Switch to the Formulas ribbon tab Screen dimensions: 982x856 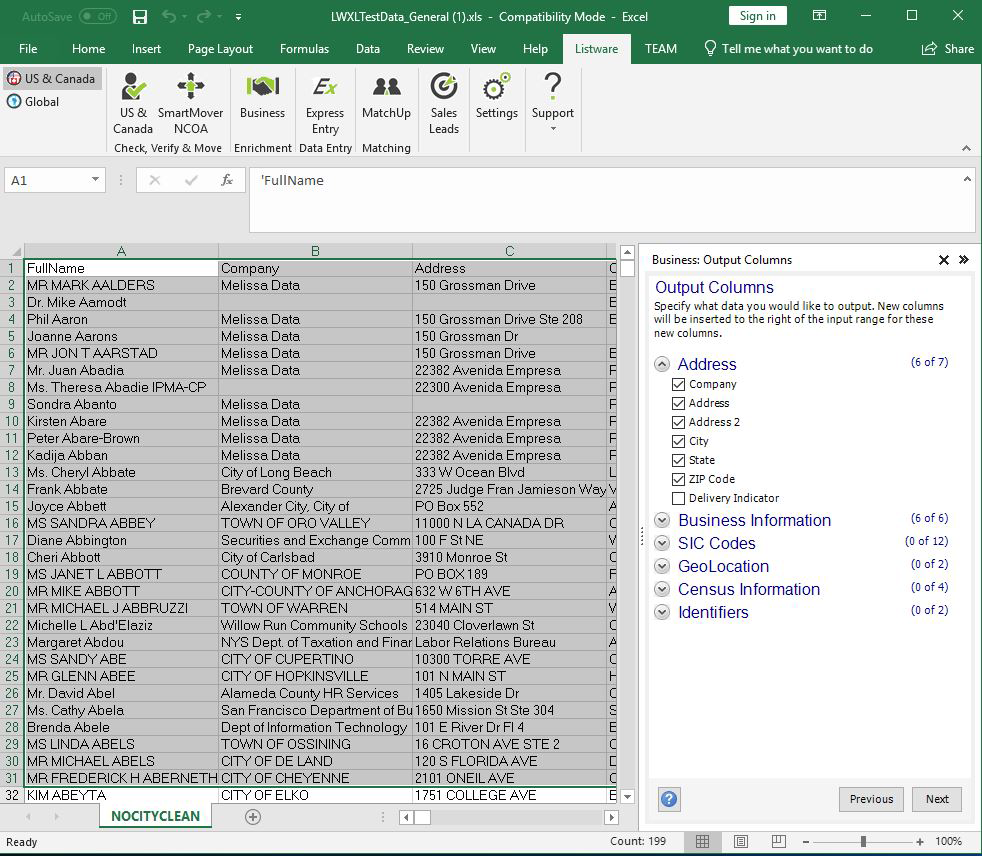tap(304, 48)
